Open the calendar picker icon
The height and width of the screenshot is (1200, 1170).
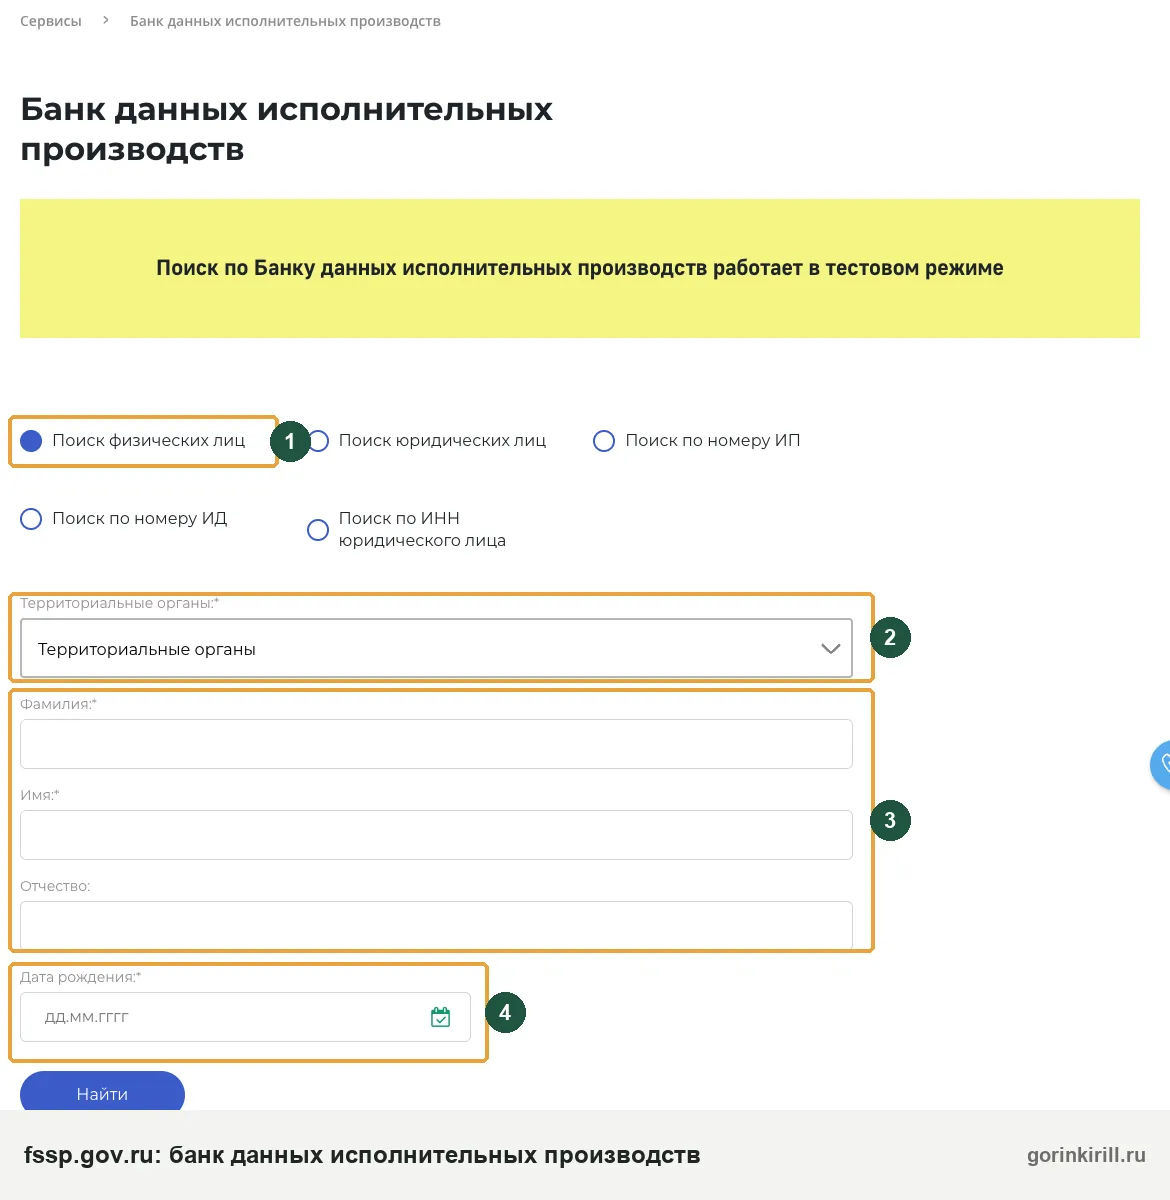pos(440,1017)
